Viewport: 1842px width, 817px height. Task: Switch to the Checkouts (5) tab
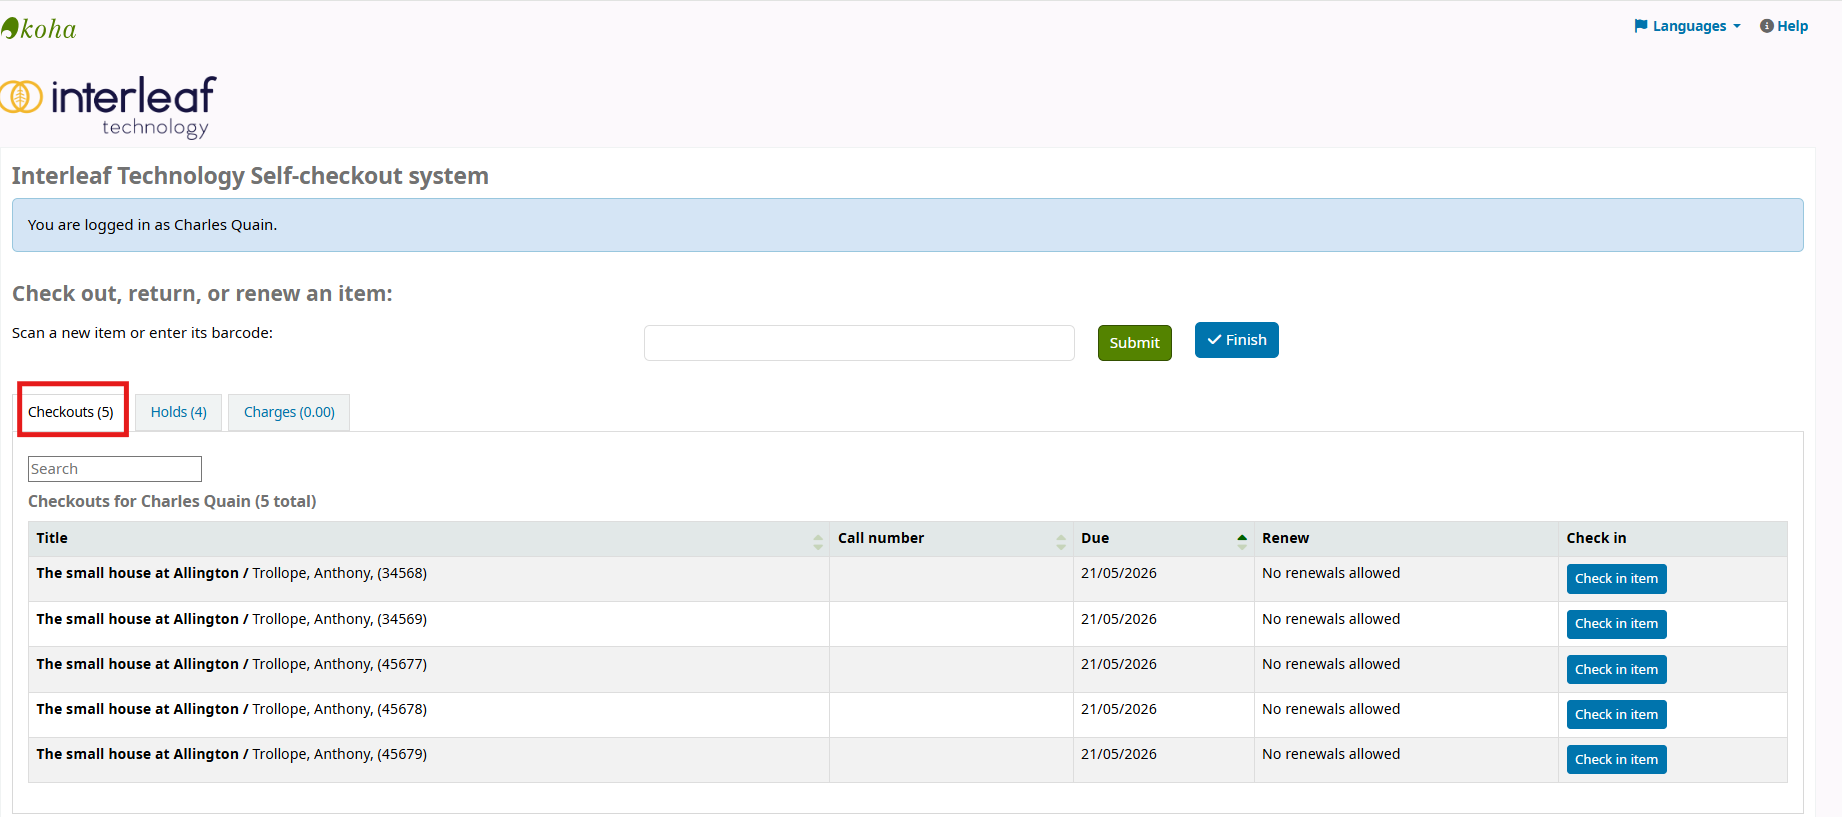[71, 412]
